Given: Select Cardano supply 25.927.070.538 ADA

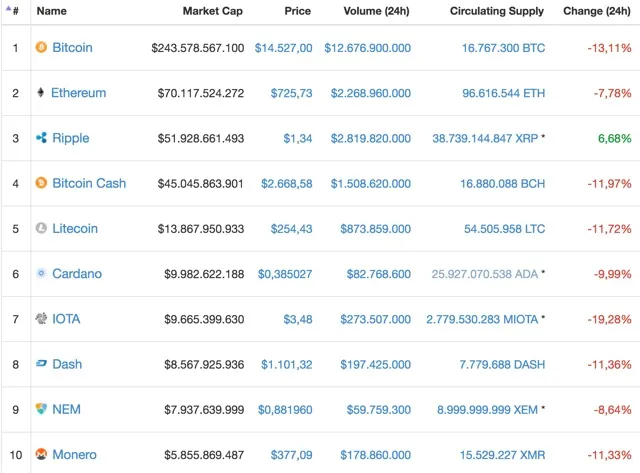Looking at the screenshot, I should [485, 274].
